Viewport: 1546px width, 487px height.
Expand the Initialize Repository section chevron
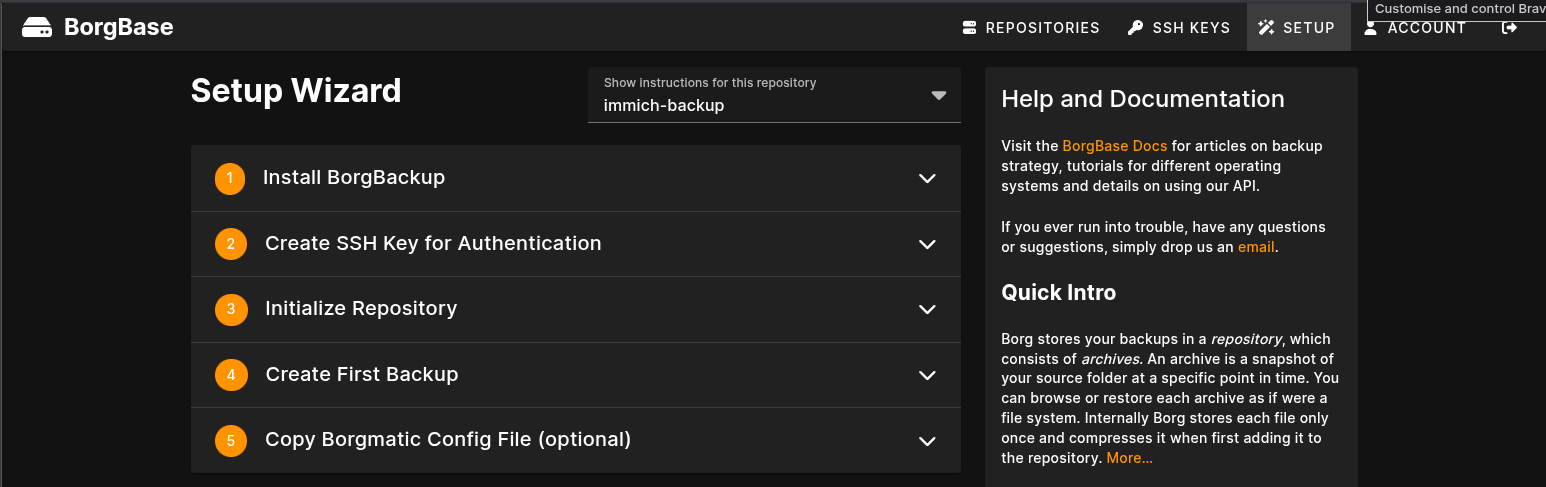tap(927, 309)
